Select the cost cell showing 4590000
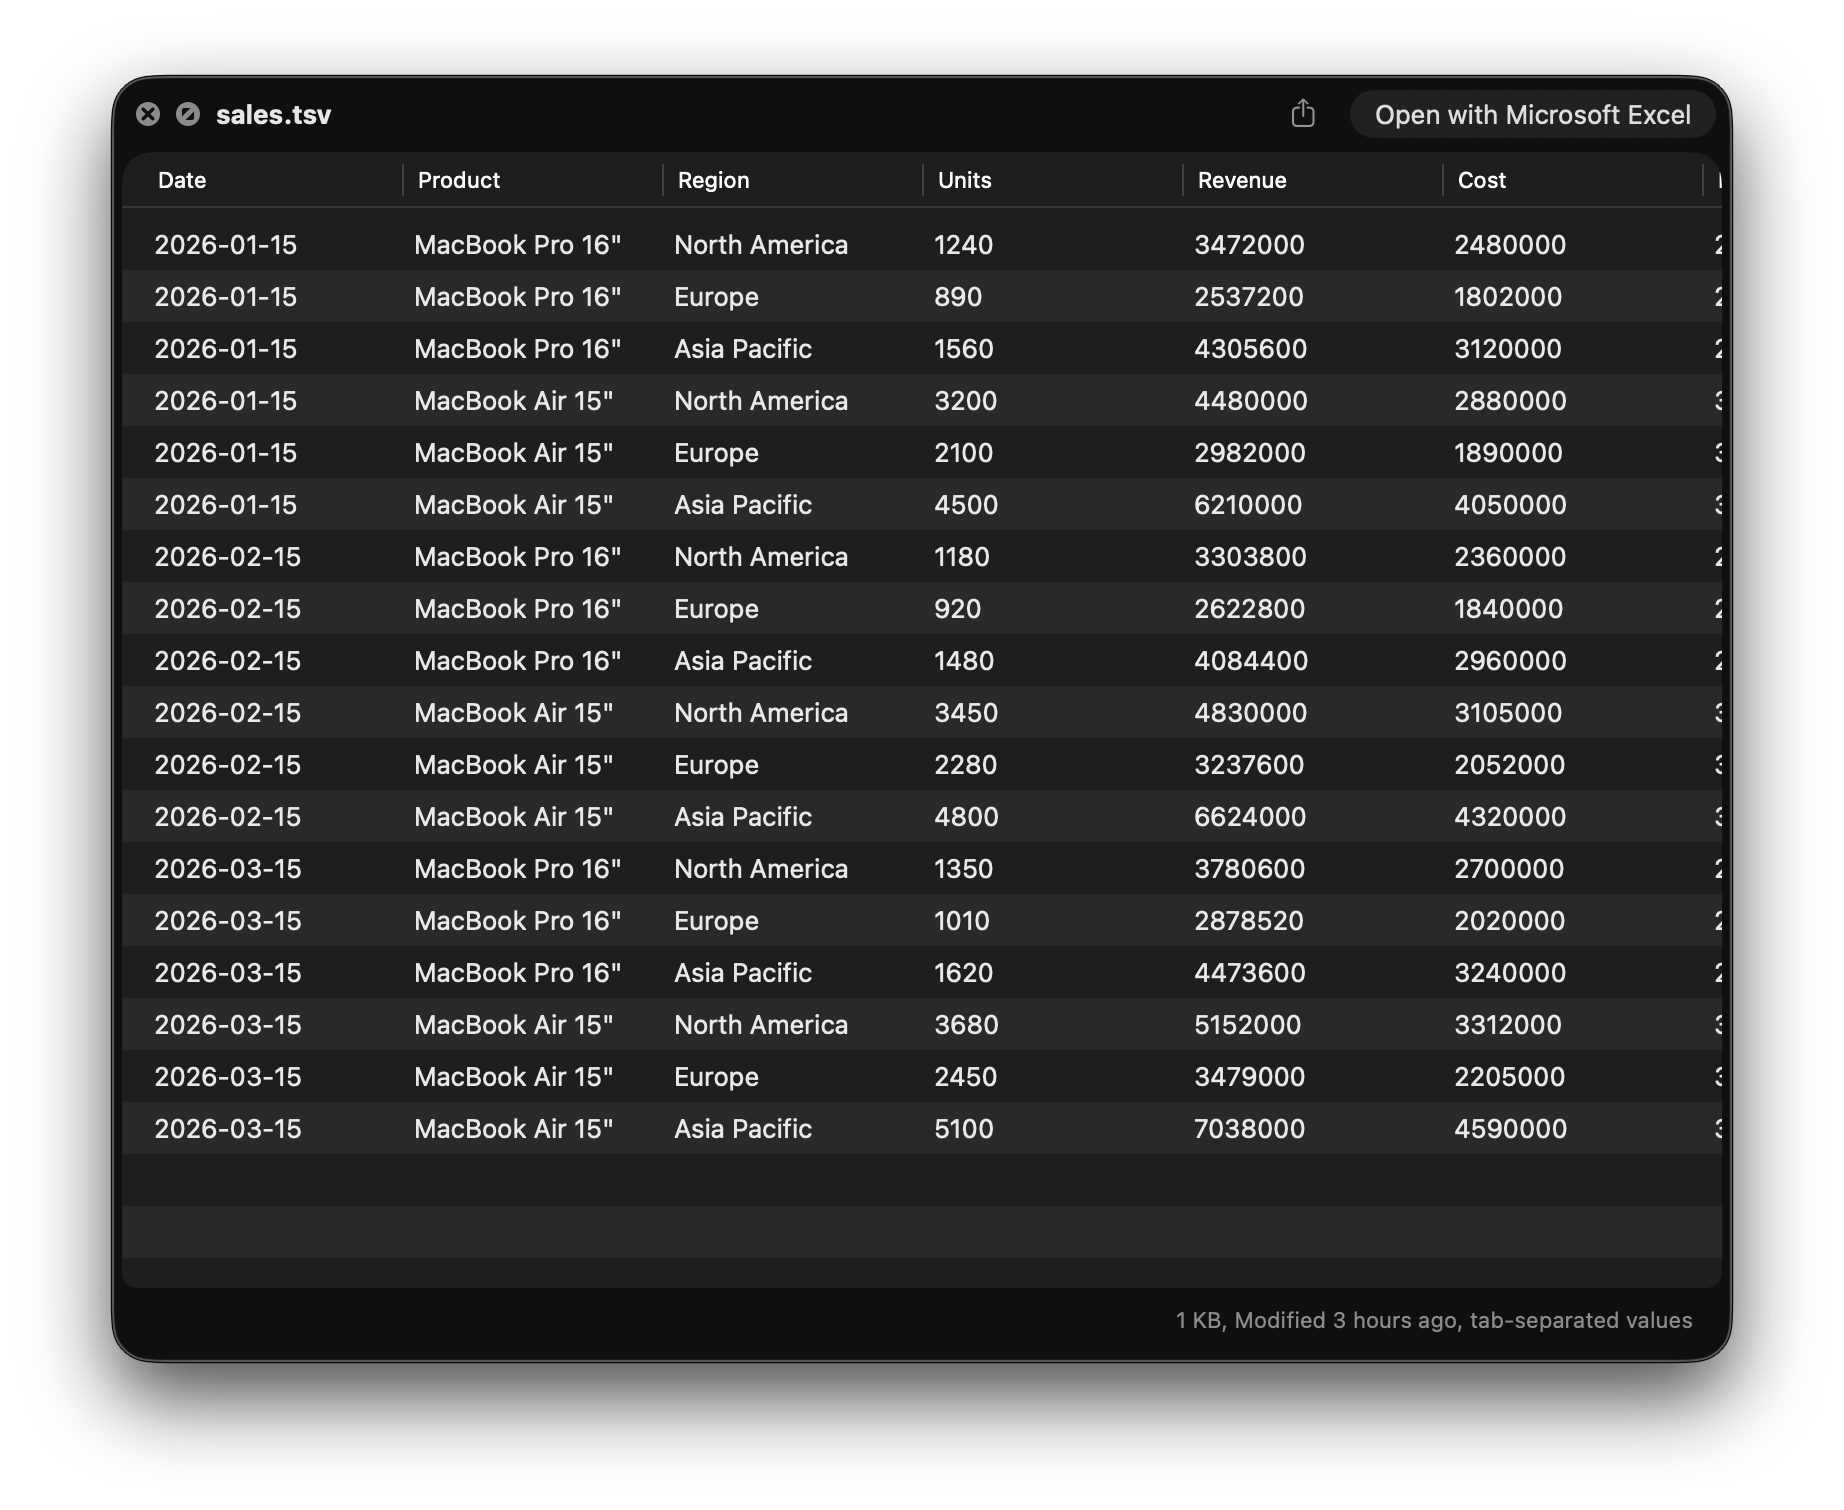 [x=1510, y=1129]
